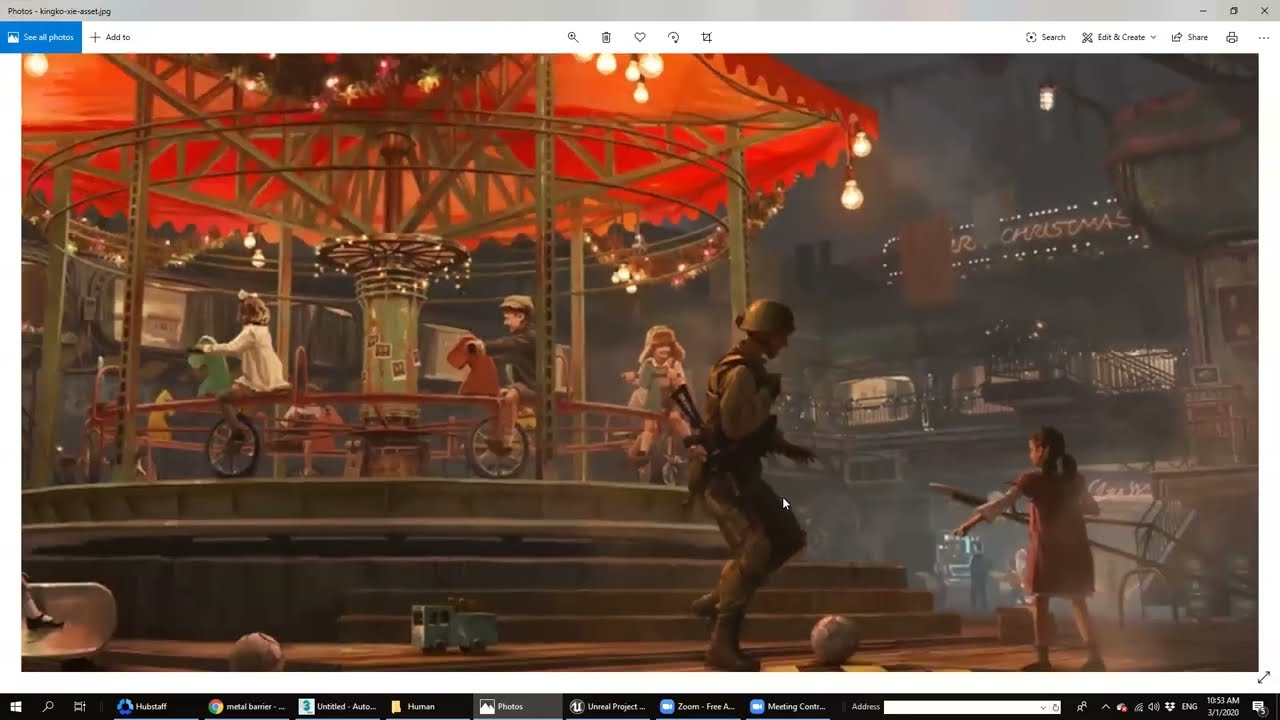Click the taskbar Address input field
The width and height of the screenshot is (1280, 720).
pos(960,707)
